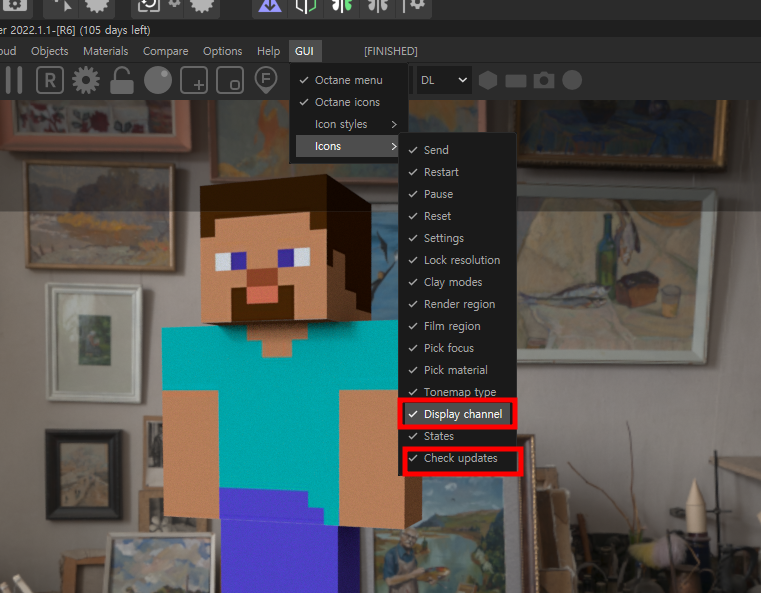Activate the Render region icon
Viewport: 761px width, 593px height.
point(194,80)
